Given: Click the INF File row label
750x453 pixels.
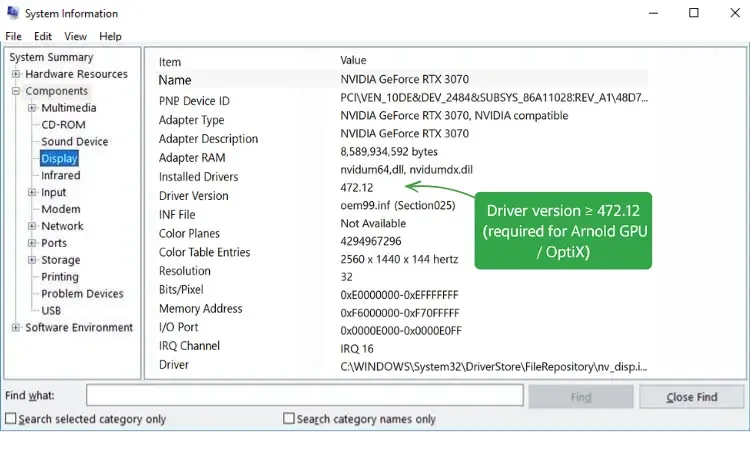Looking at the screenshot, I should point(177,215).
